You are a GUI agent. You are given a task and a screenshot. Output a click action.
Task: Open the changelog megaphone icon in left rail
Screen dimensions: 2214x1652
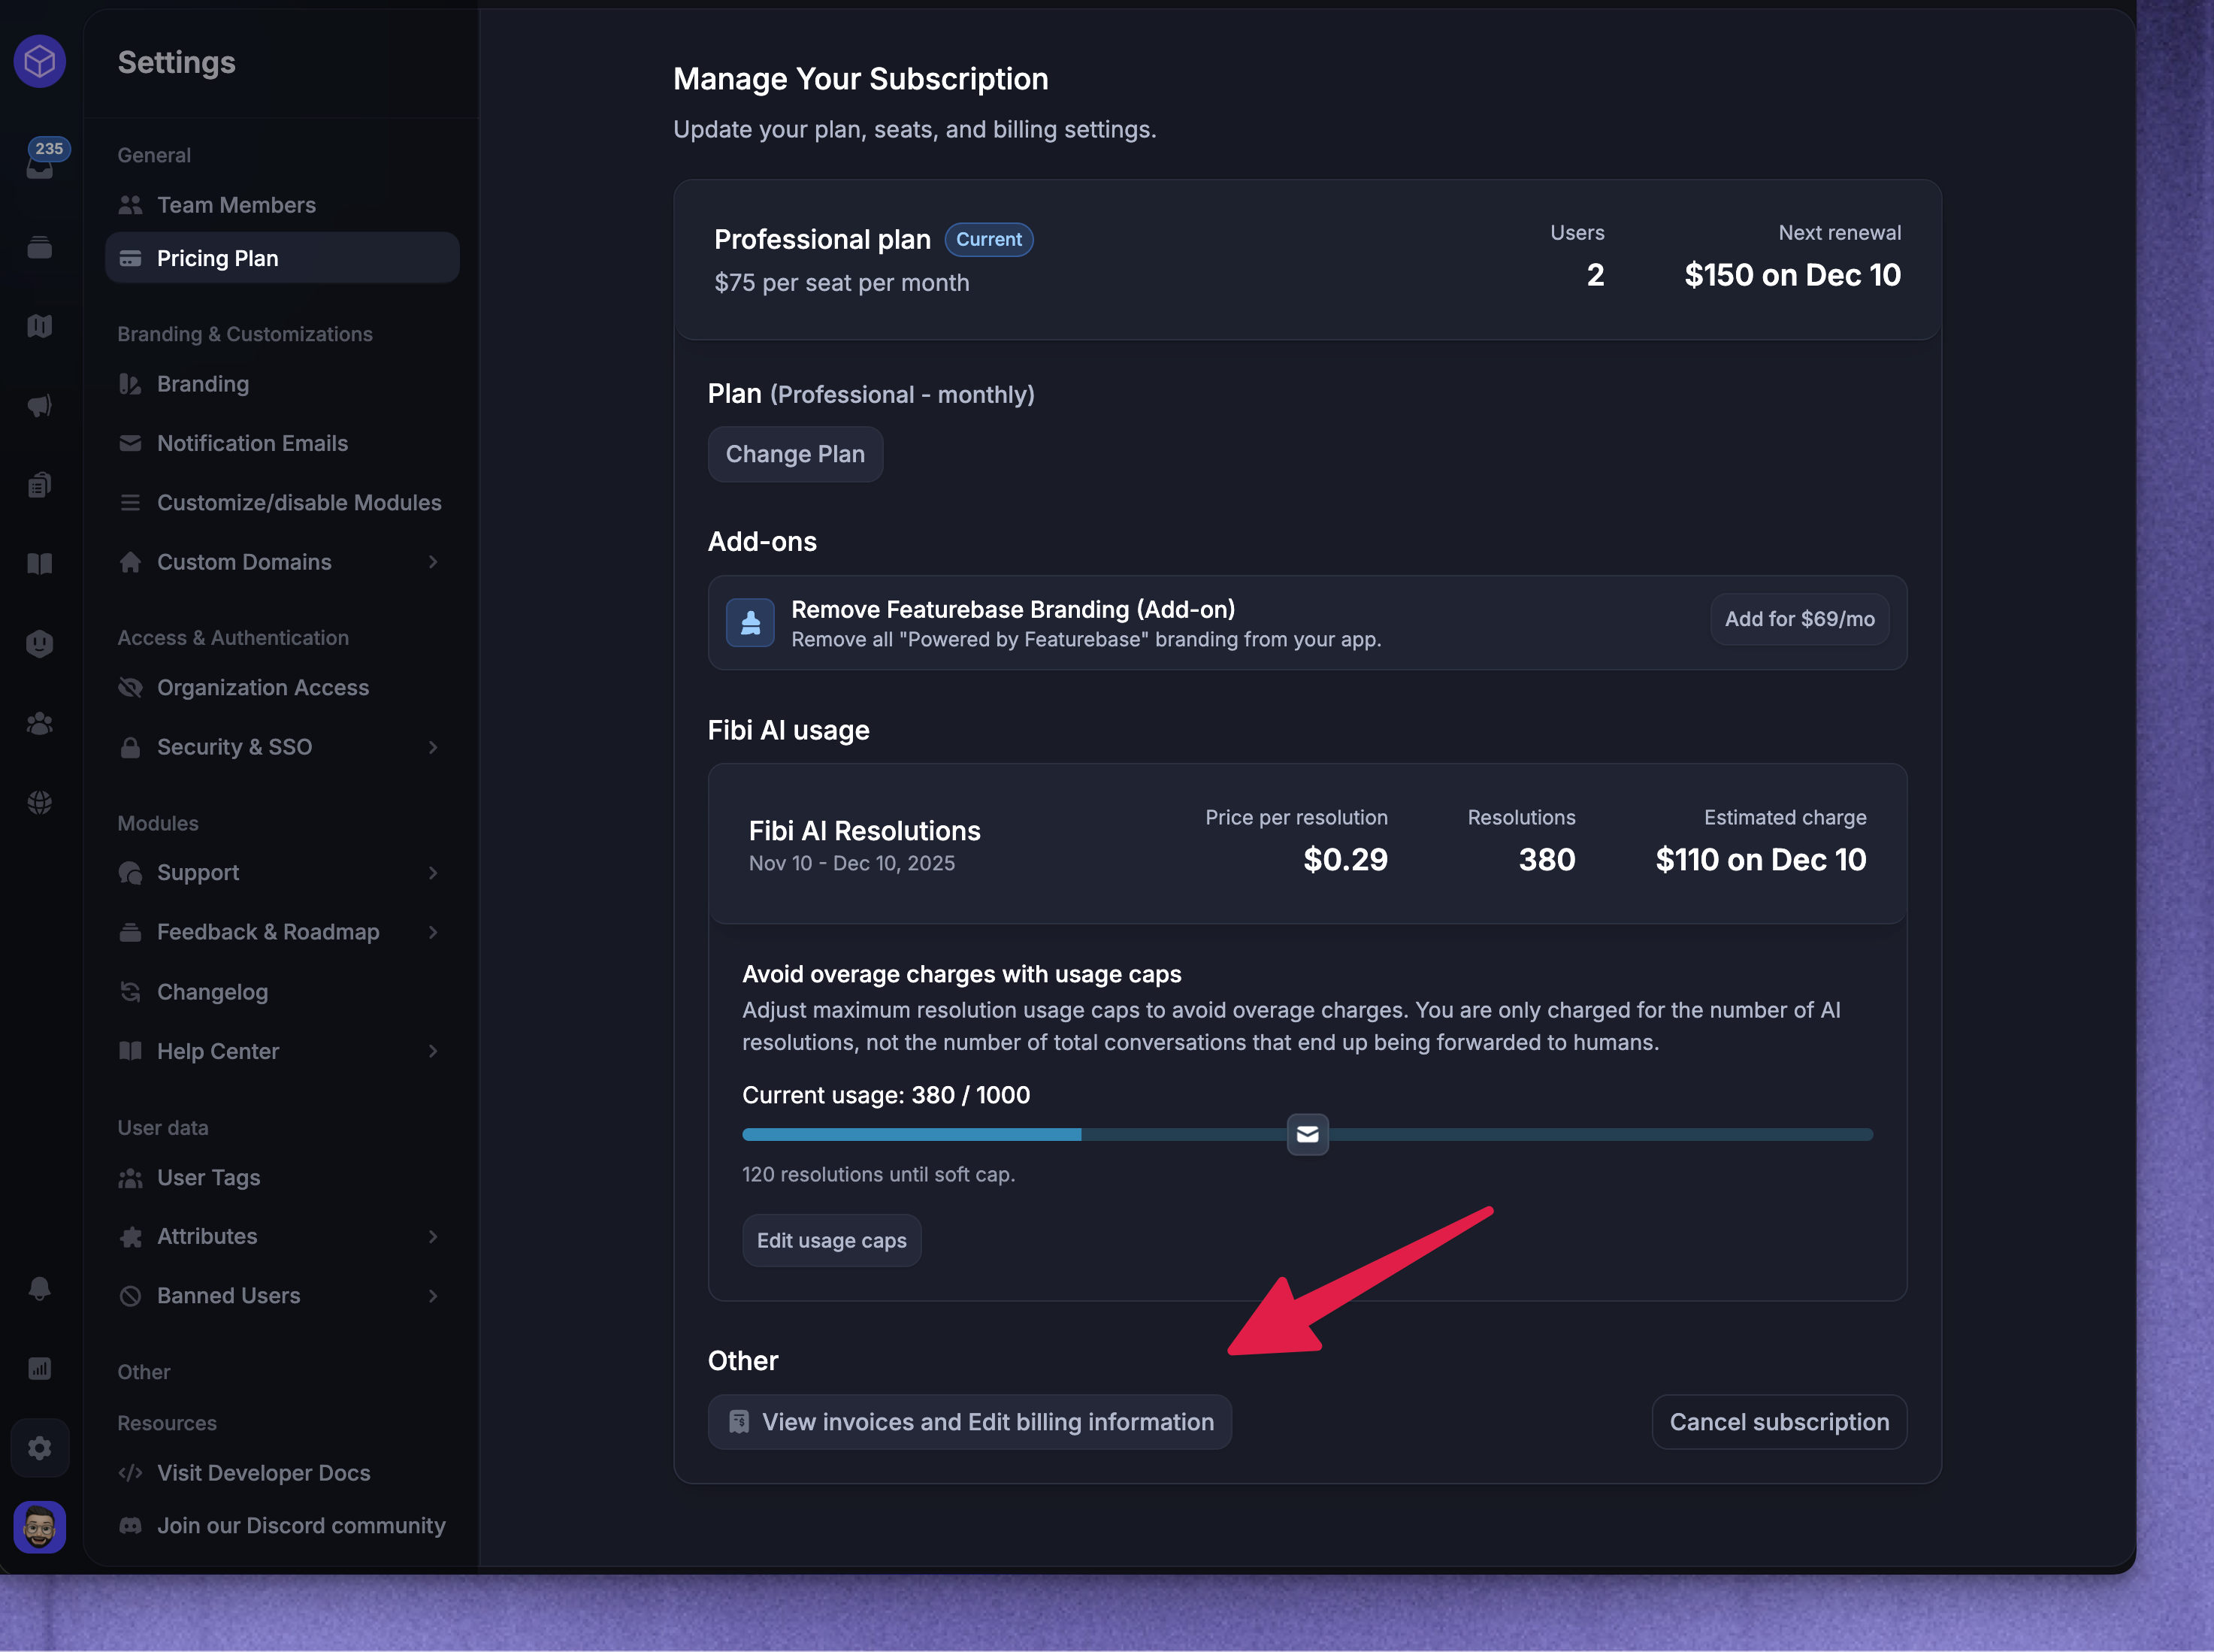[x=40, y=405]
